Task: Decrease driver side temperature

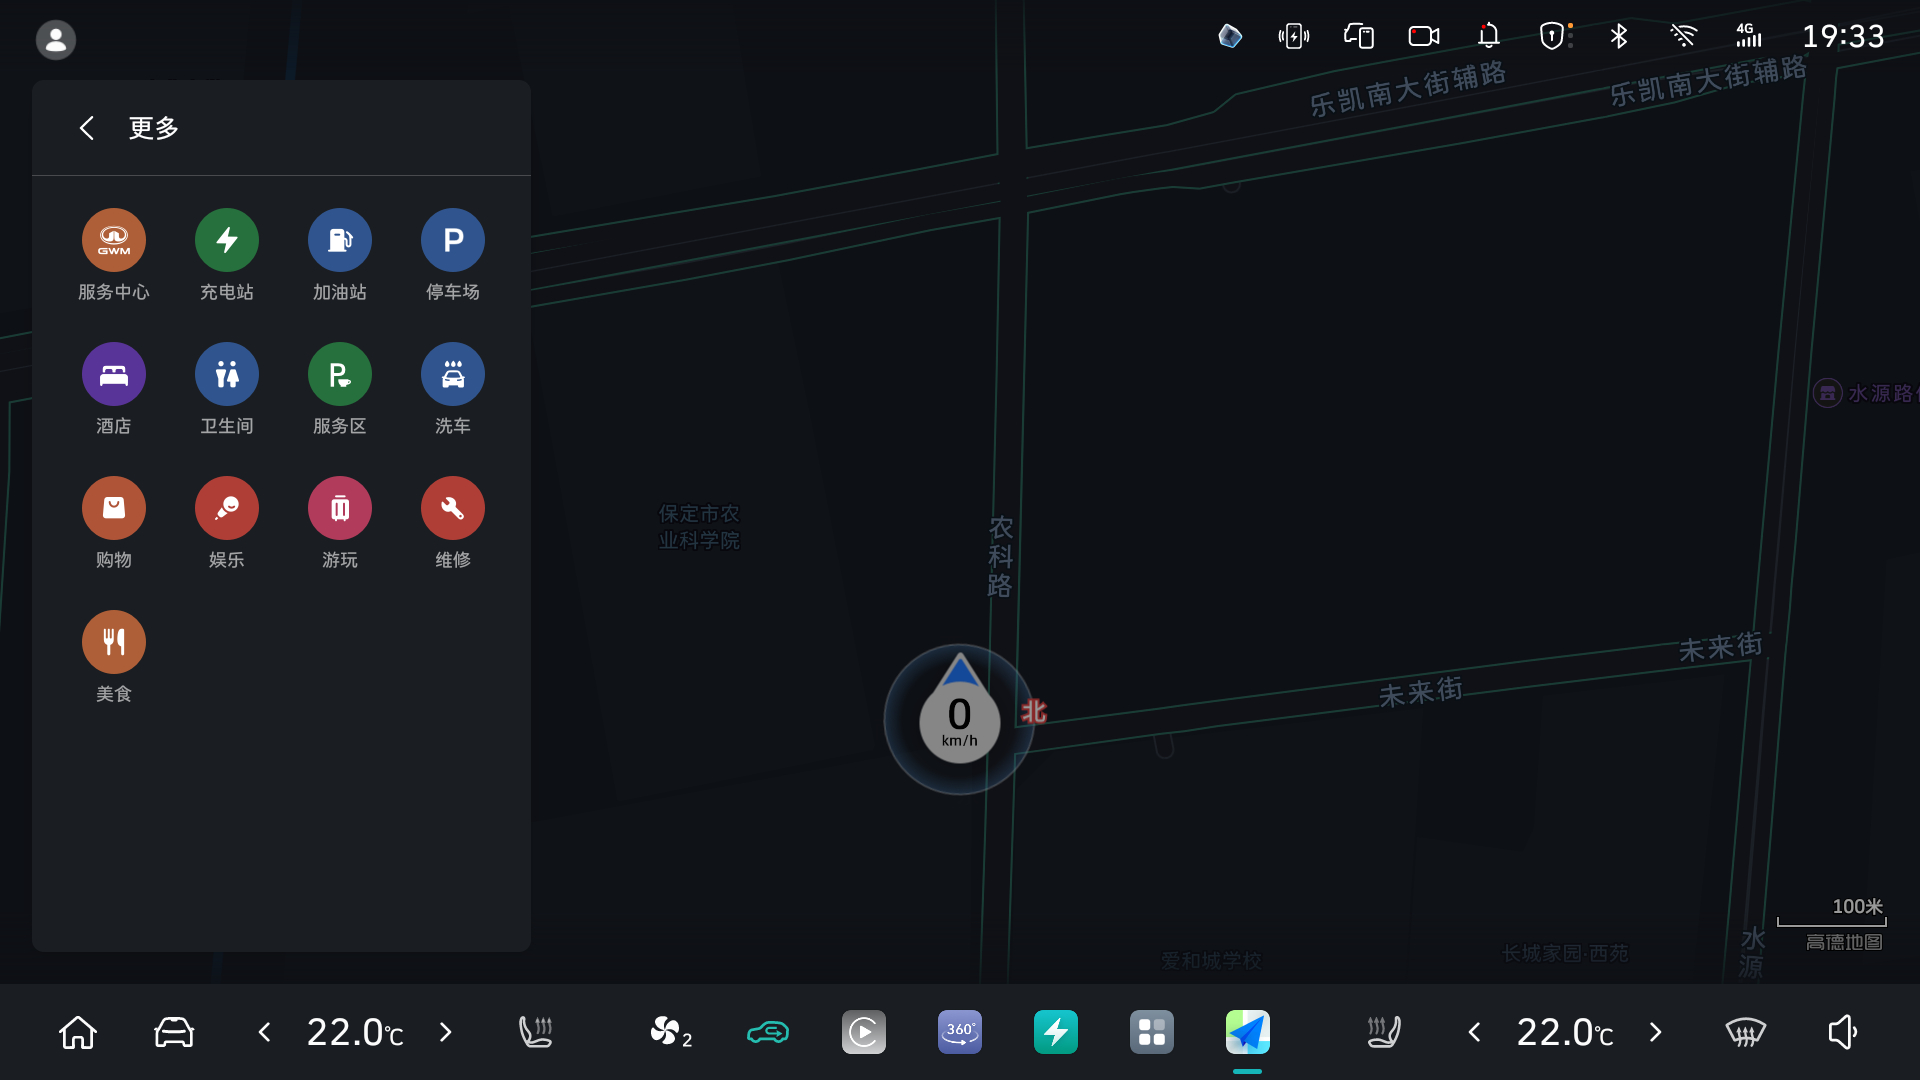Action: pyautogui.click(x=264, y=1032)
